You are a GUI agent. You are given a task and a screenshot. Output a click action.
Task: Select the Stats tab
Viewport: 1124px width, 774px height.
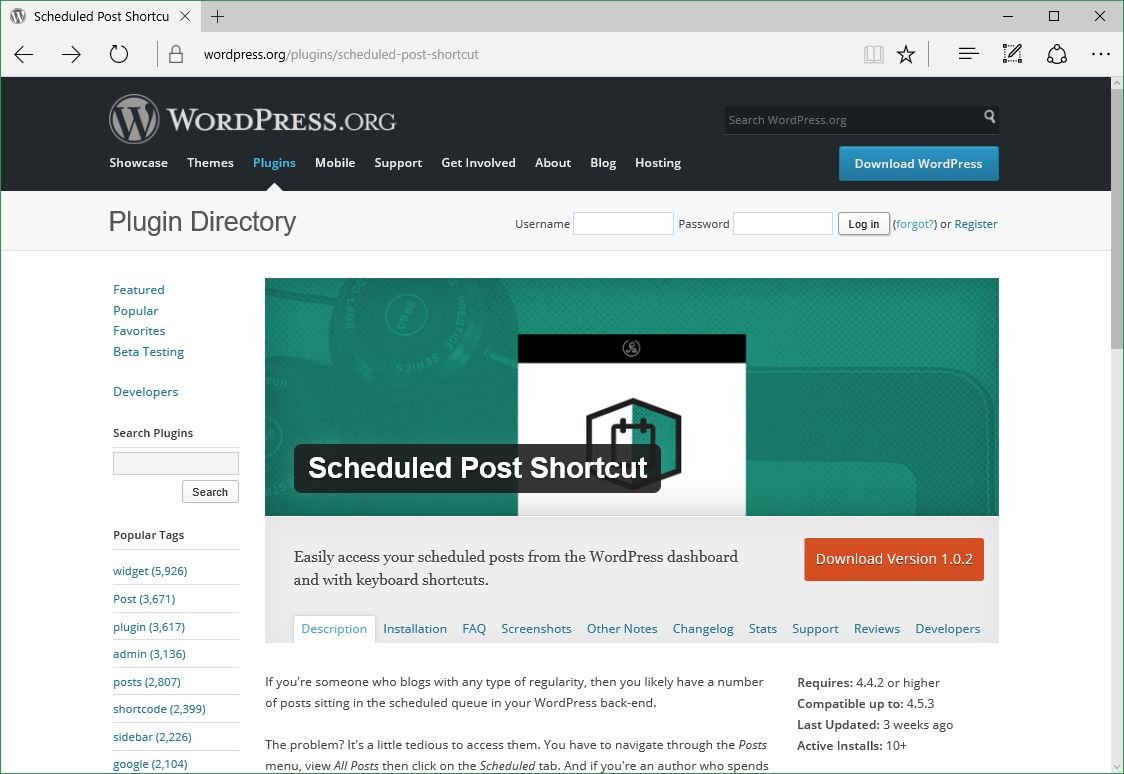pos(763,629)
